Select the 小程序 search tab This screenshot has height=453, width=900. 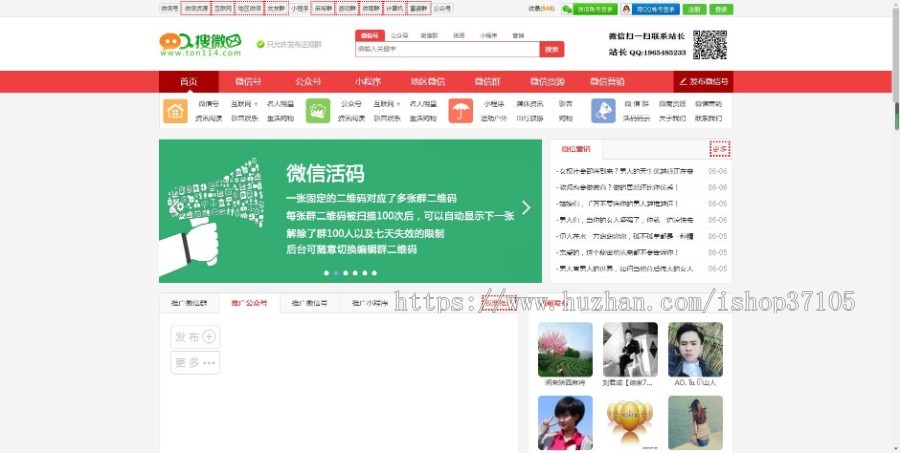coord(488,36)
